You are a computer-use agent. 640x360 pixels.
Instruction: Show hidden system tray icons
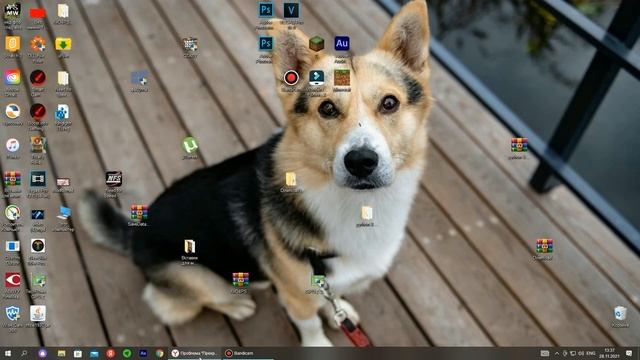click(557, 353)
